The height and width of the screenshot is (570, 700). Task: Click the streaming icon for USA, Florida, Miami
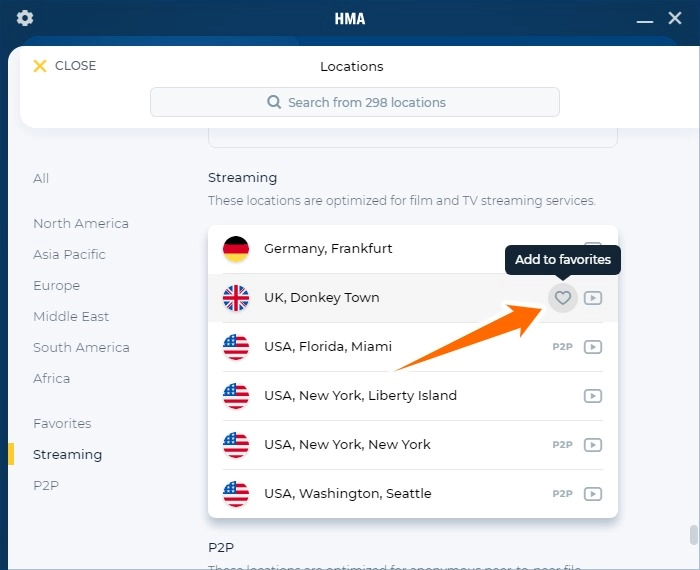[593, 347]
